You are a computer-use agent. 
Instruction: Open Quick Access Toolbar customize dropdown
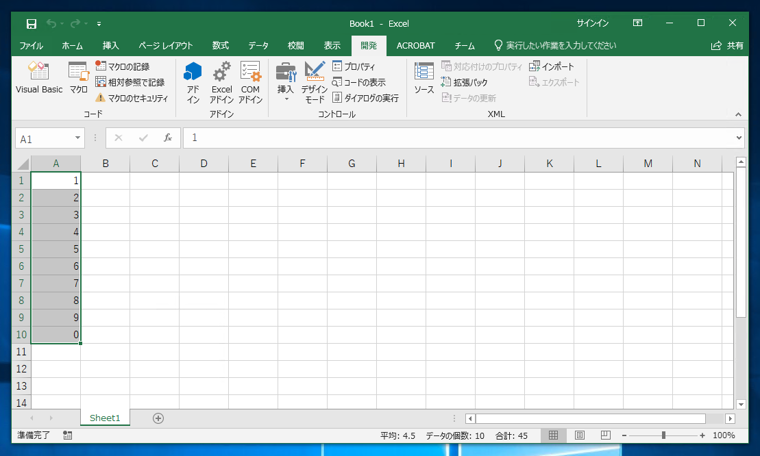coord(99,23)
